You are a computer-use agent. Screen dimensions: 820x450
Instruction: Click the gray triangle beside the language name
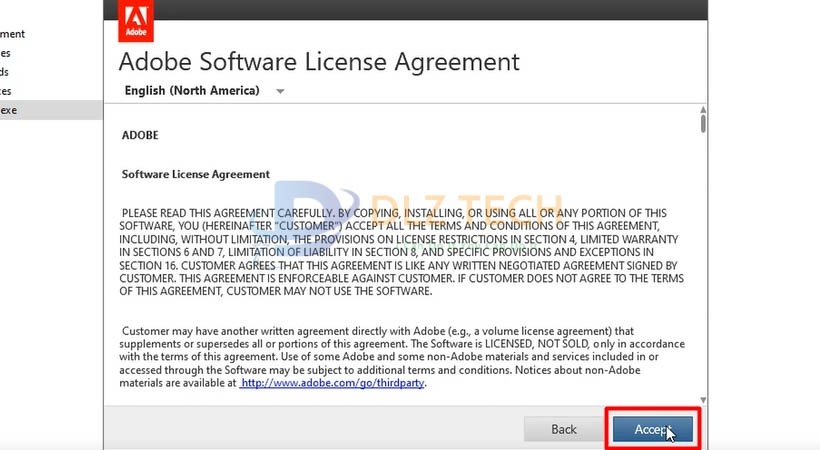pyautogui.click(x=280, y=92)
